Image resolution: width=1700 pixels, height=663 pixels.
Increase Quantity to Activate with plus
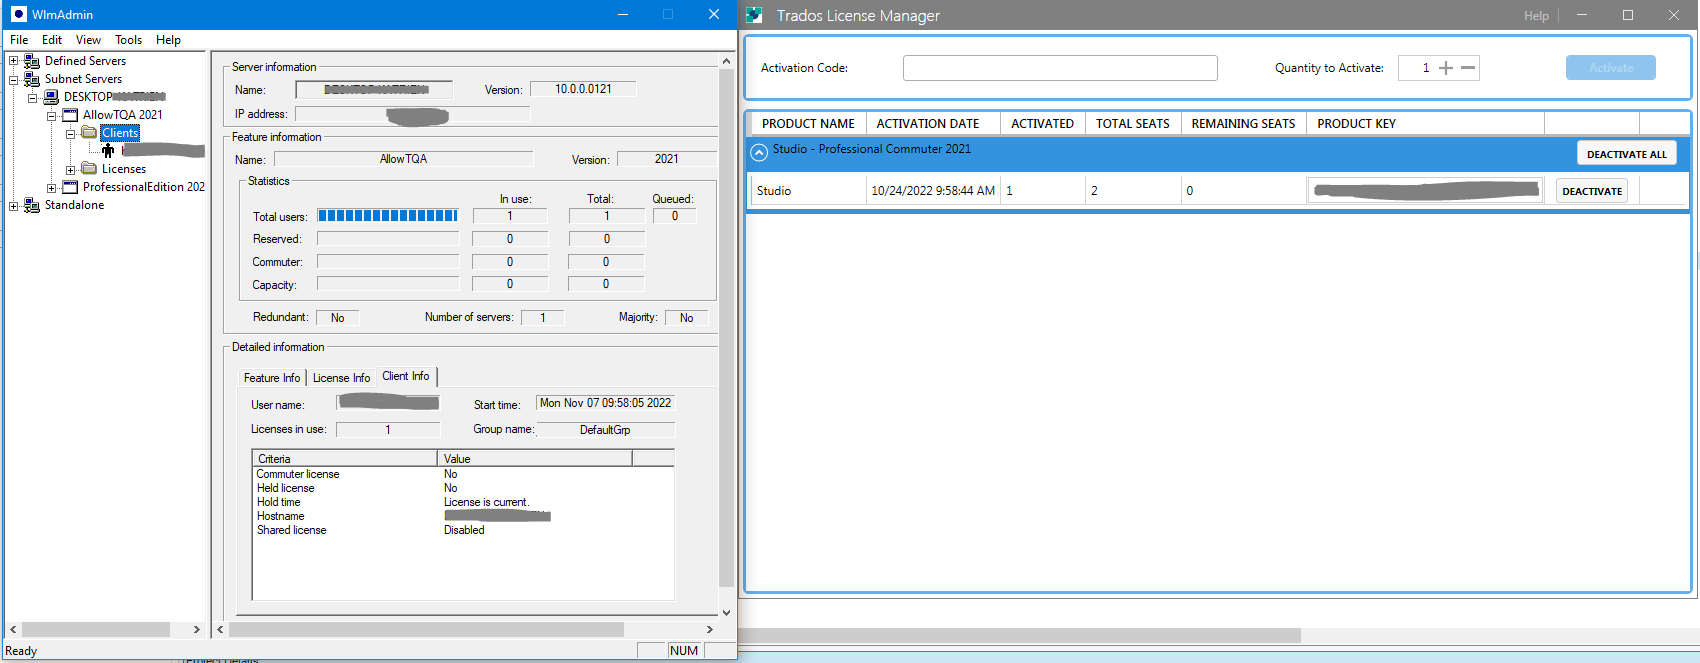(x=1445, y=68)
